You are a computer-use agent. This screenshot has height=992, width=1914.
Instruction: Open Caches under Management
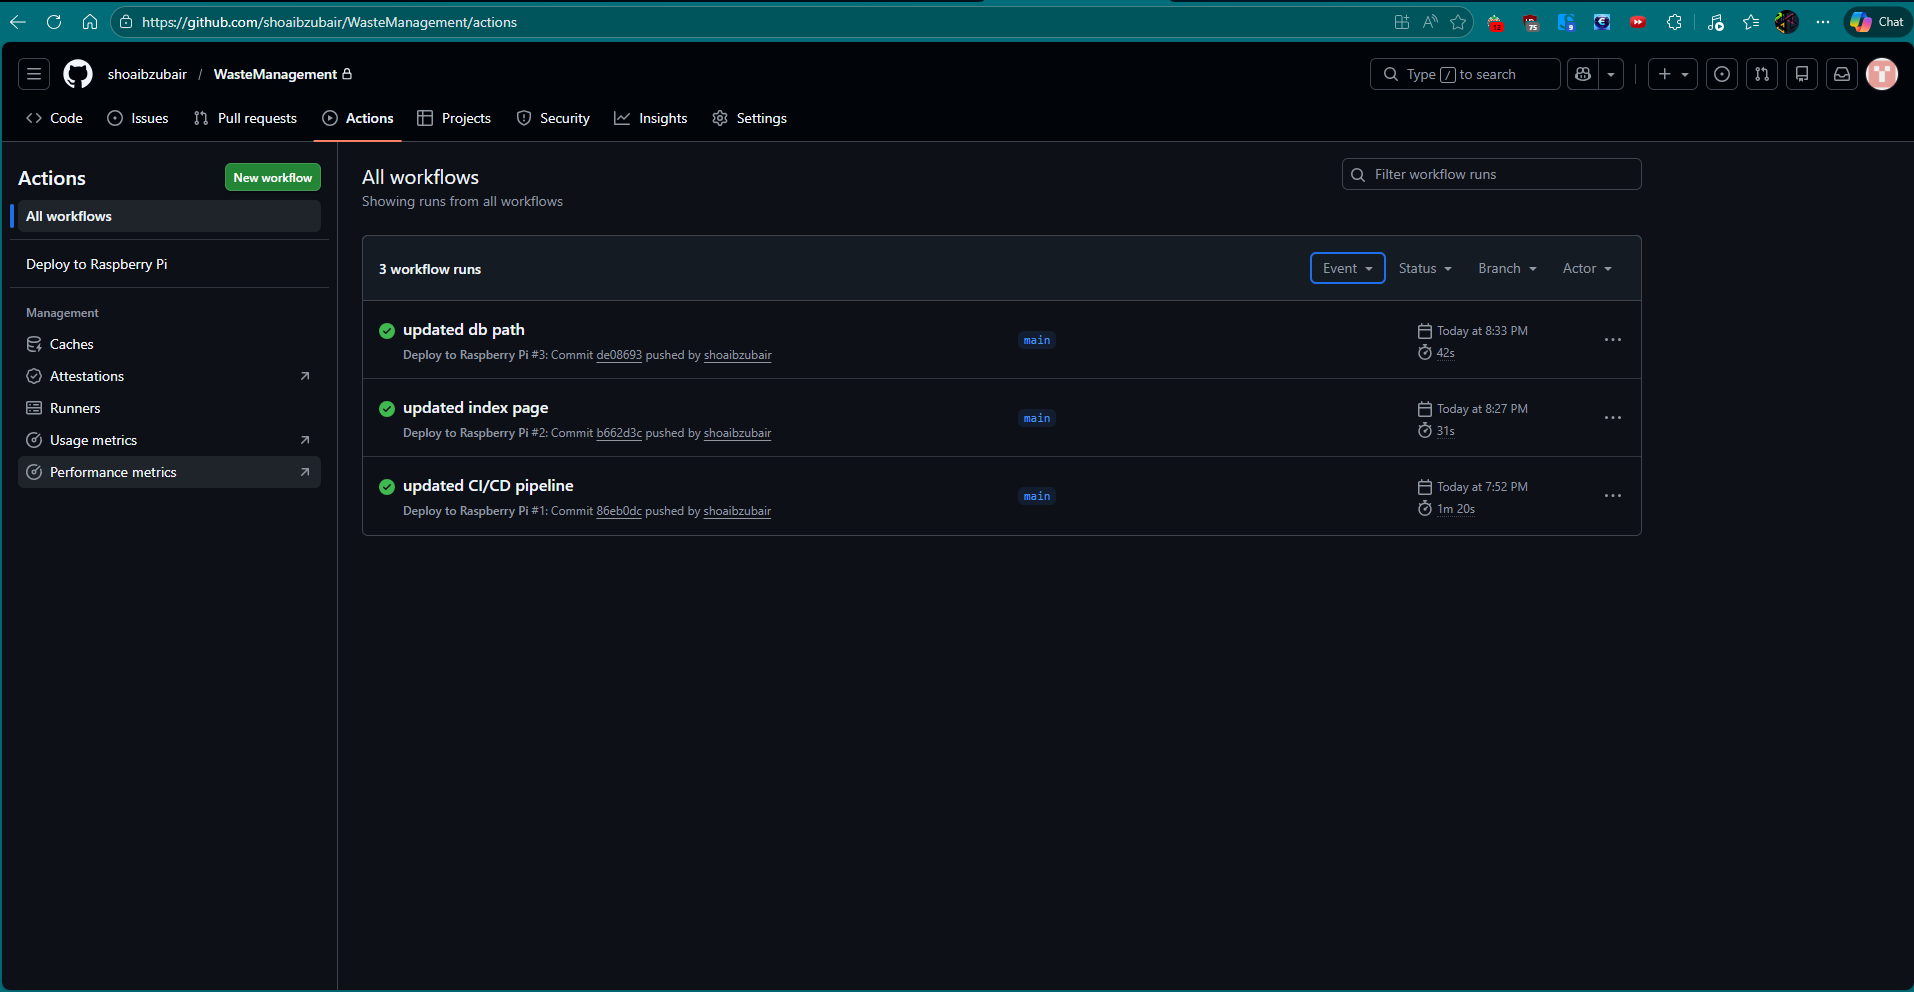click(169, 344)
